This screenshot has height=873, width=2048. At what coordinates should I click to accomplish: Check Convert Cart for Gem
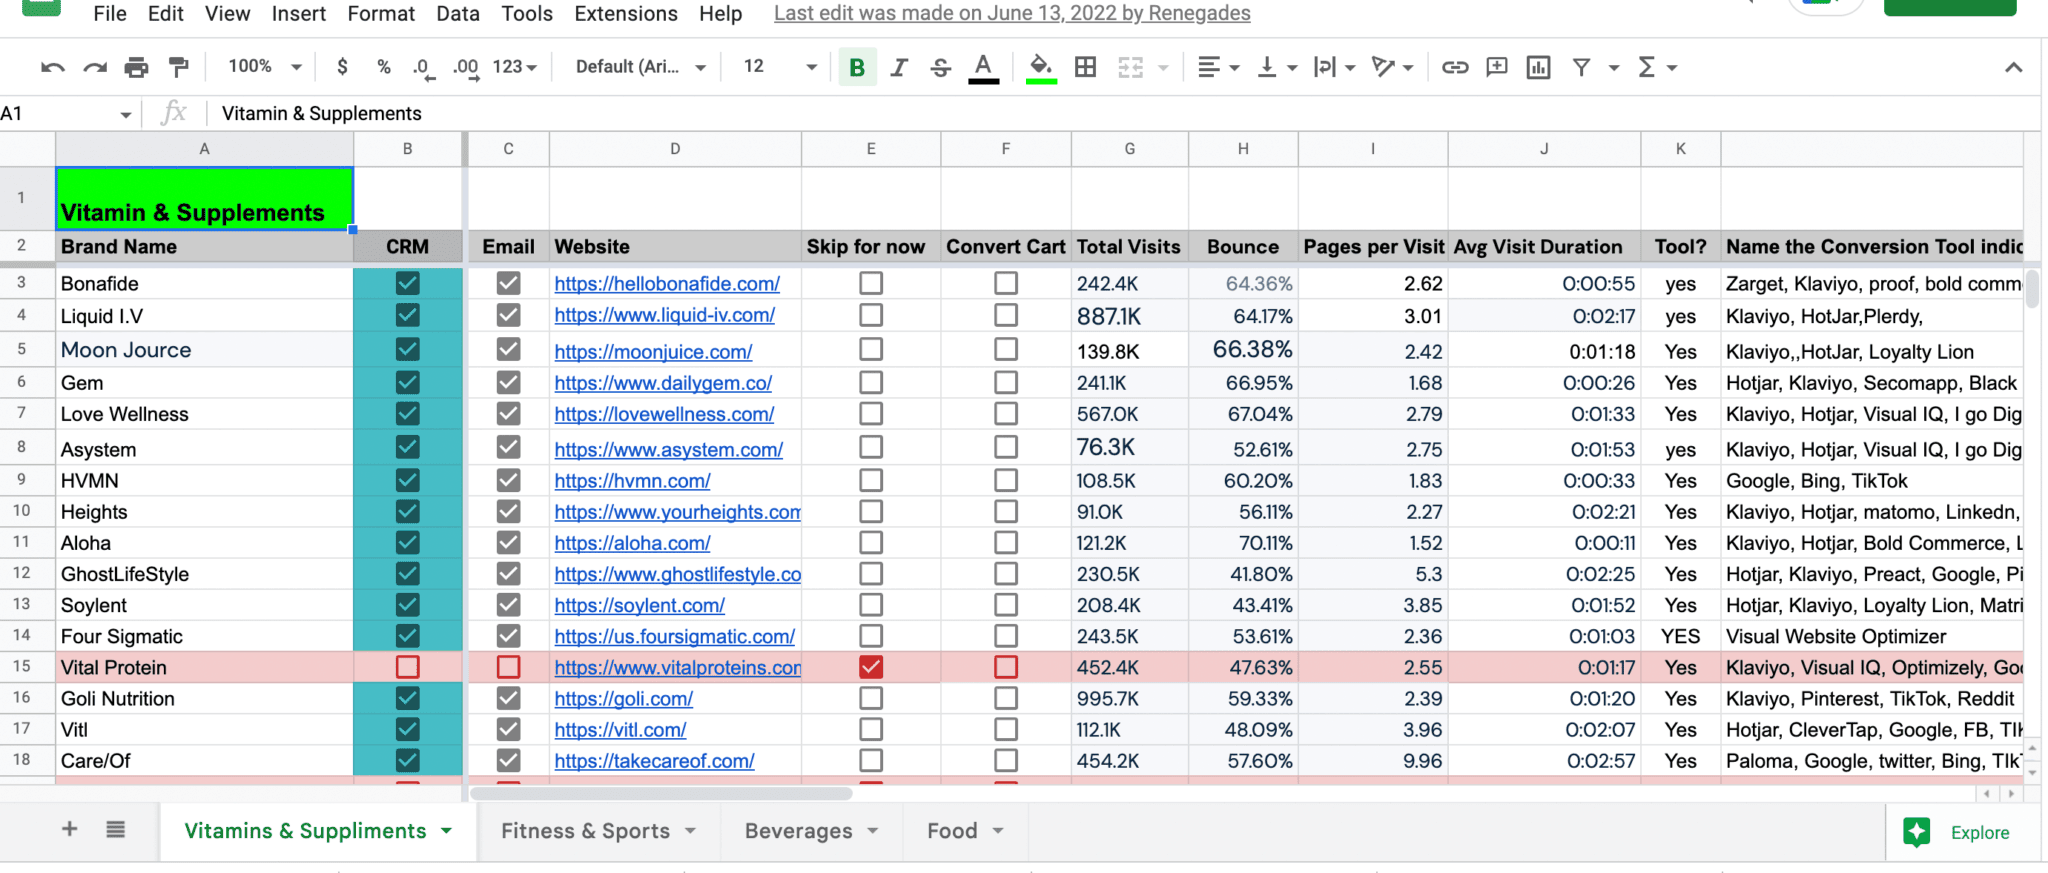(x=1006, y=382)
